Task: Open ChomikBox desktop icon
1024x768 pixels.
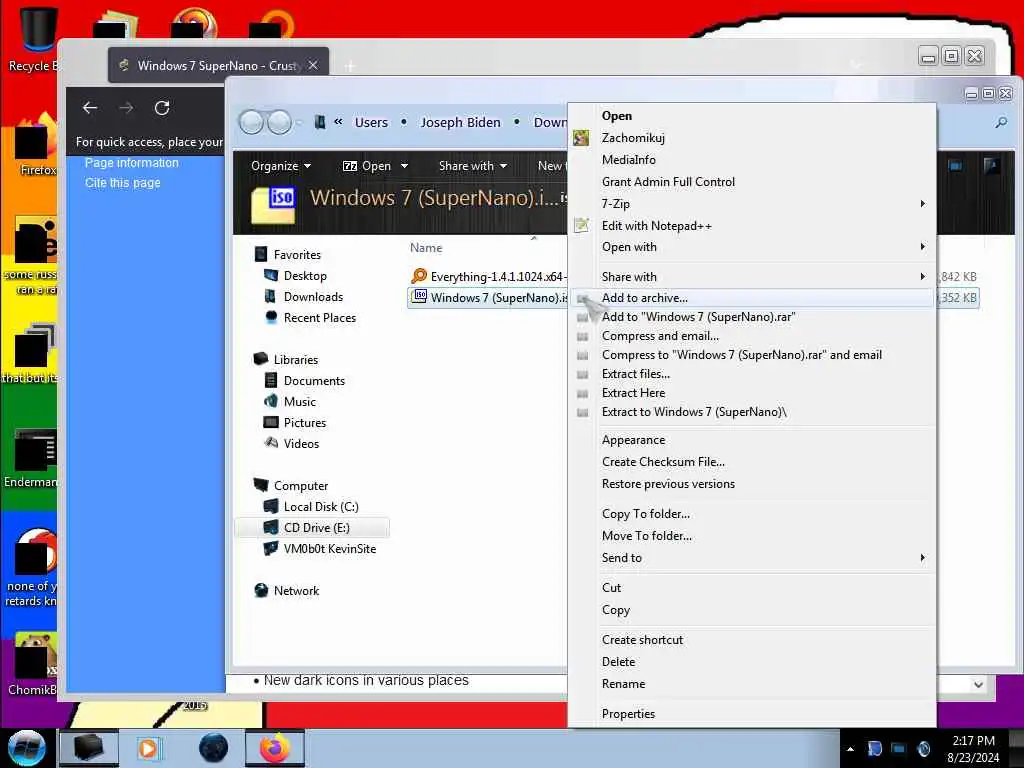Action: pos(34,665)
